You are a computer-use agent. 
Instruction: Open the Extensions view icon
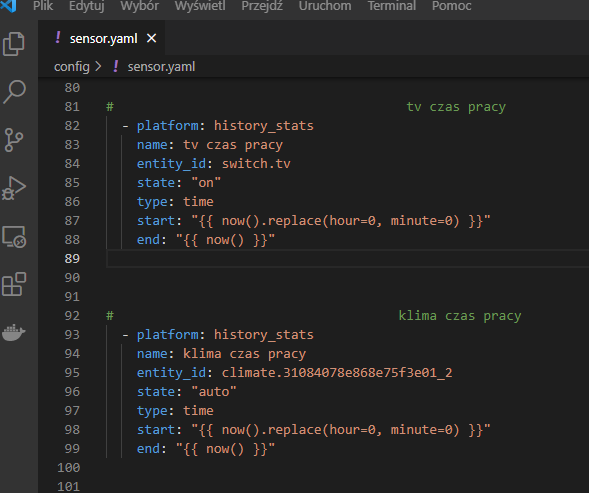(14, 284)
